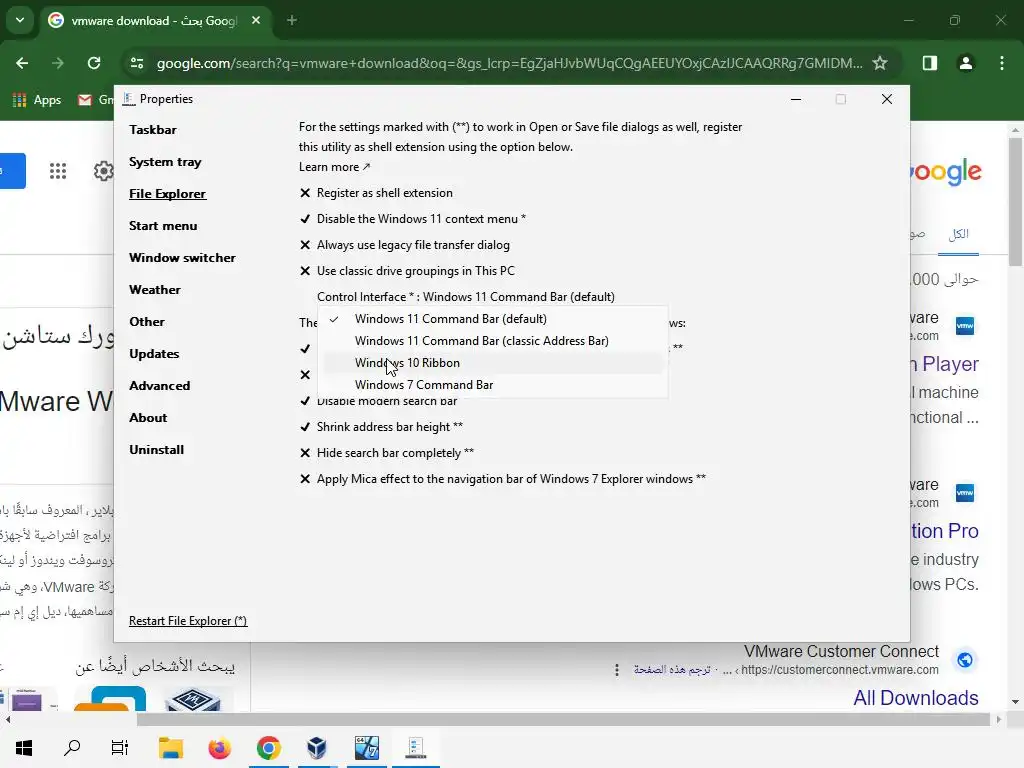
Task: Open Control Interface dropdown setting
Action: [x=466, y=297]
